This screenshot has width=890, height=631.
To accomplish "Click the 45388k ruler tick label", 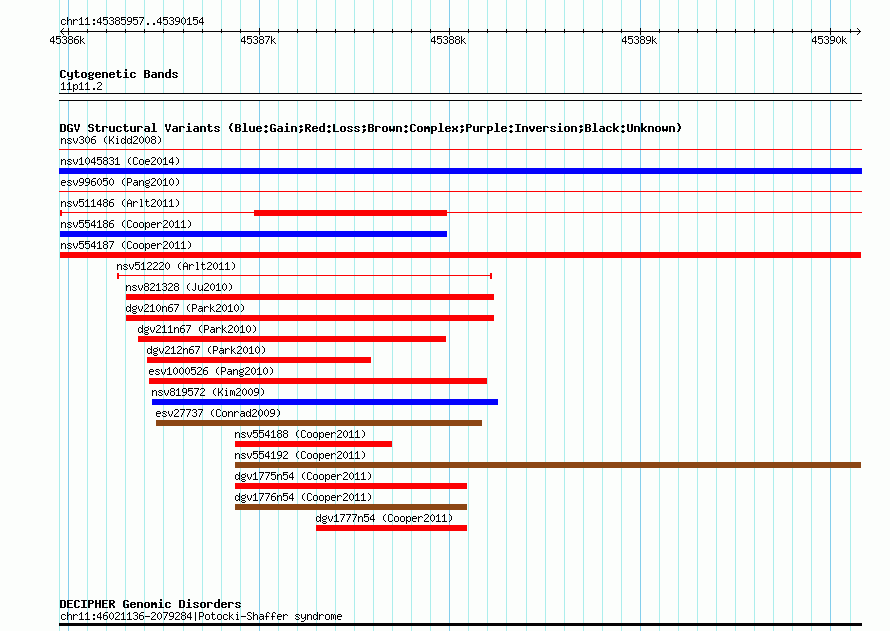I will (x=448, y=40).
